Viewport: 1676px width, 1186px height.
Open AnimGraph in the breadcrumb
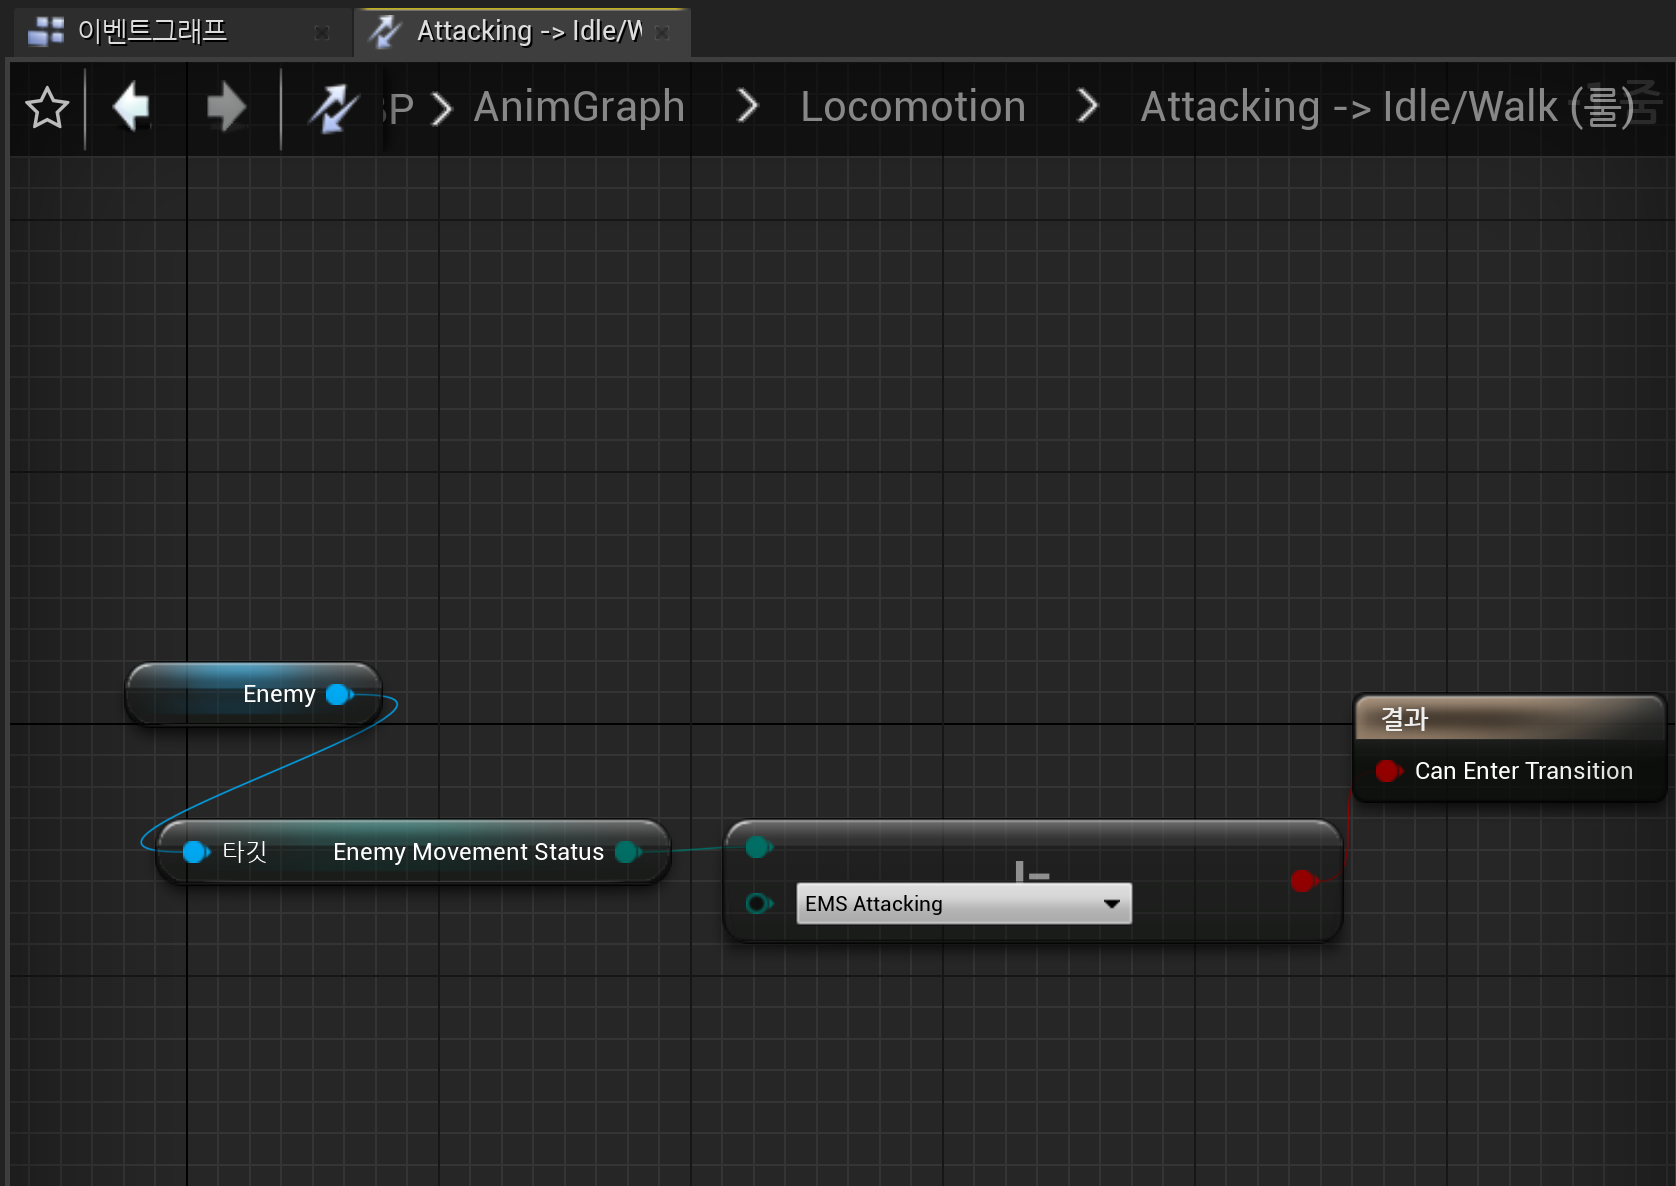(x=579, y=107)
